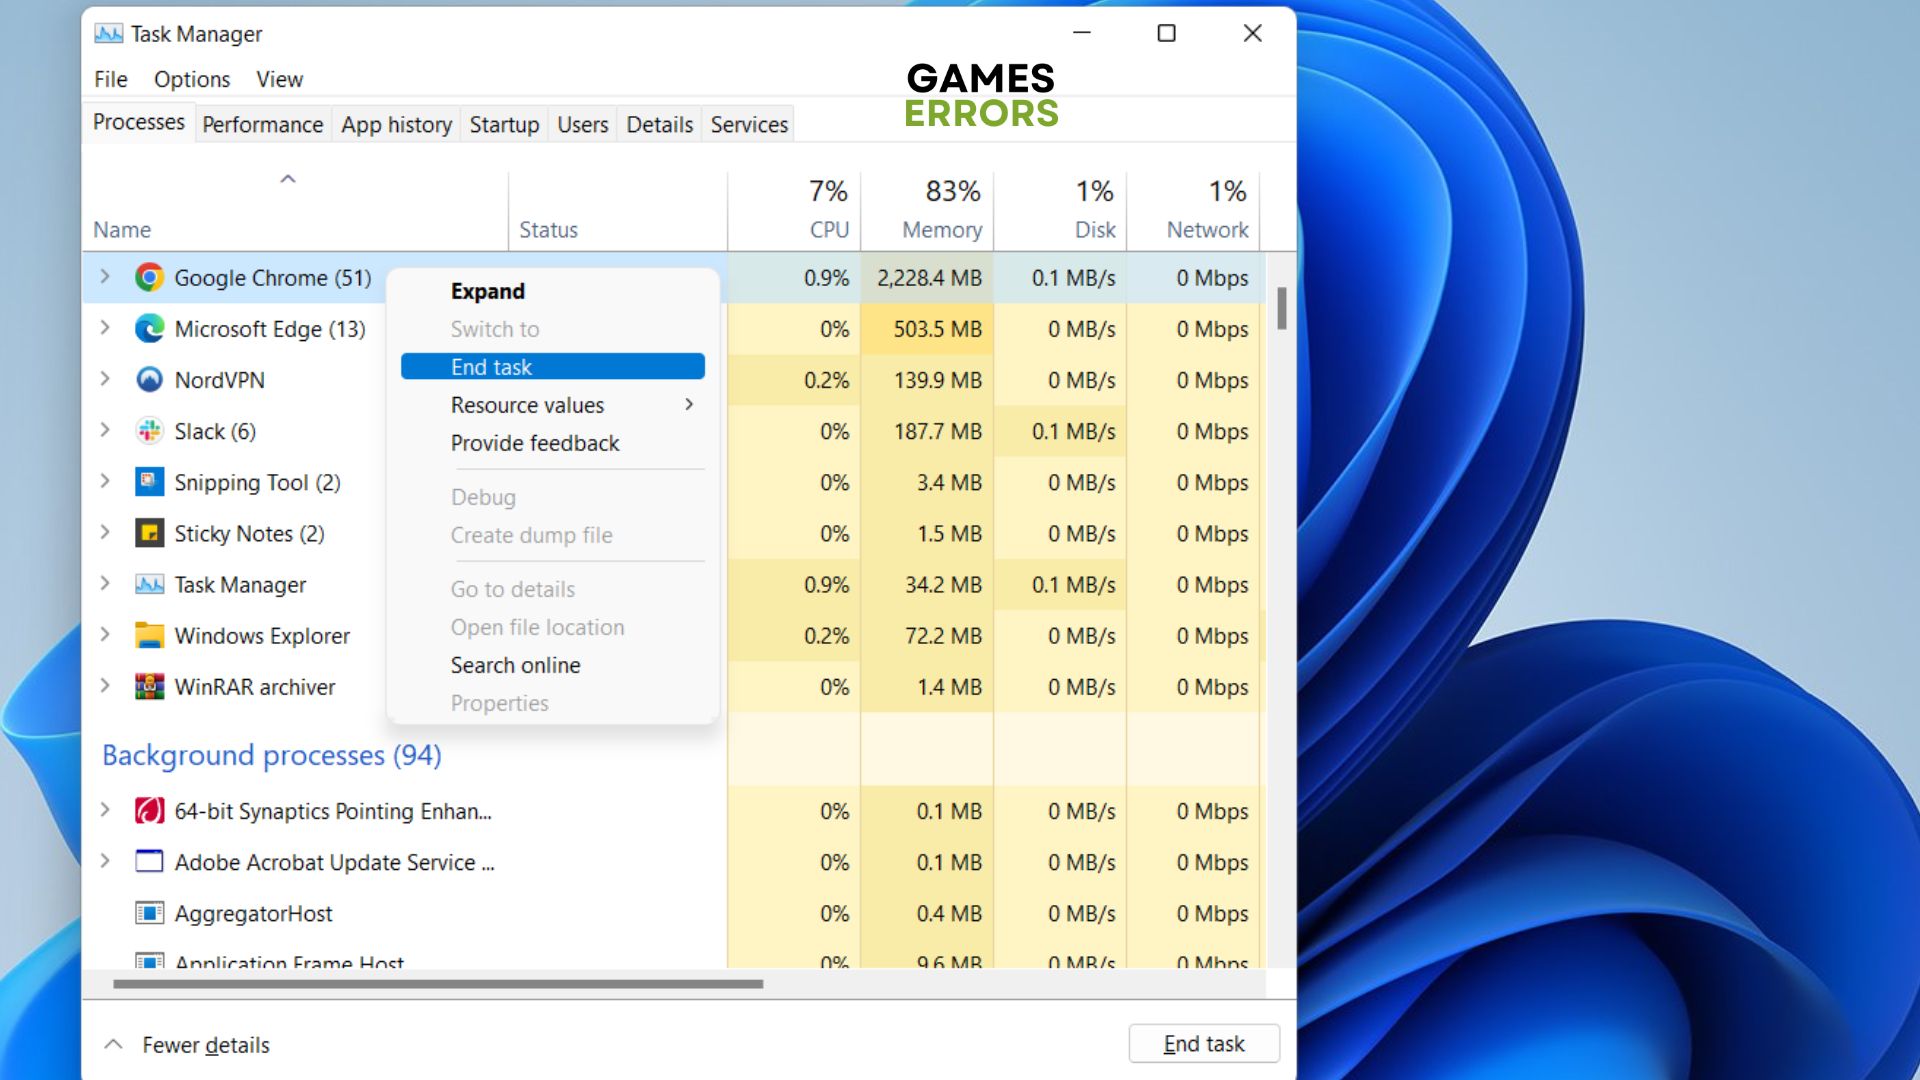Open the Options menu
This screenshot has width=1920, height=1080.
191,79
